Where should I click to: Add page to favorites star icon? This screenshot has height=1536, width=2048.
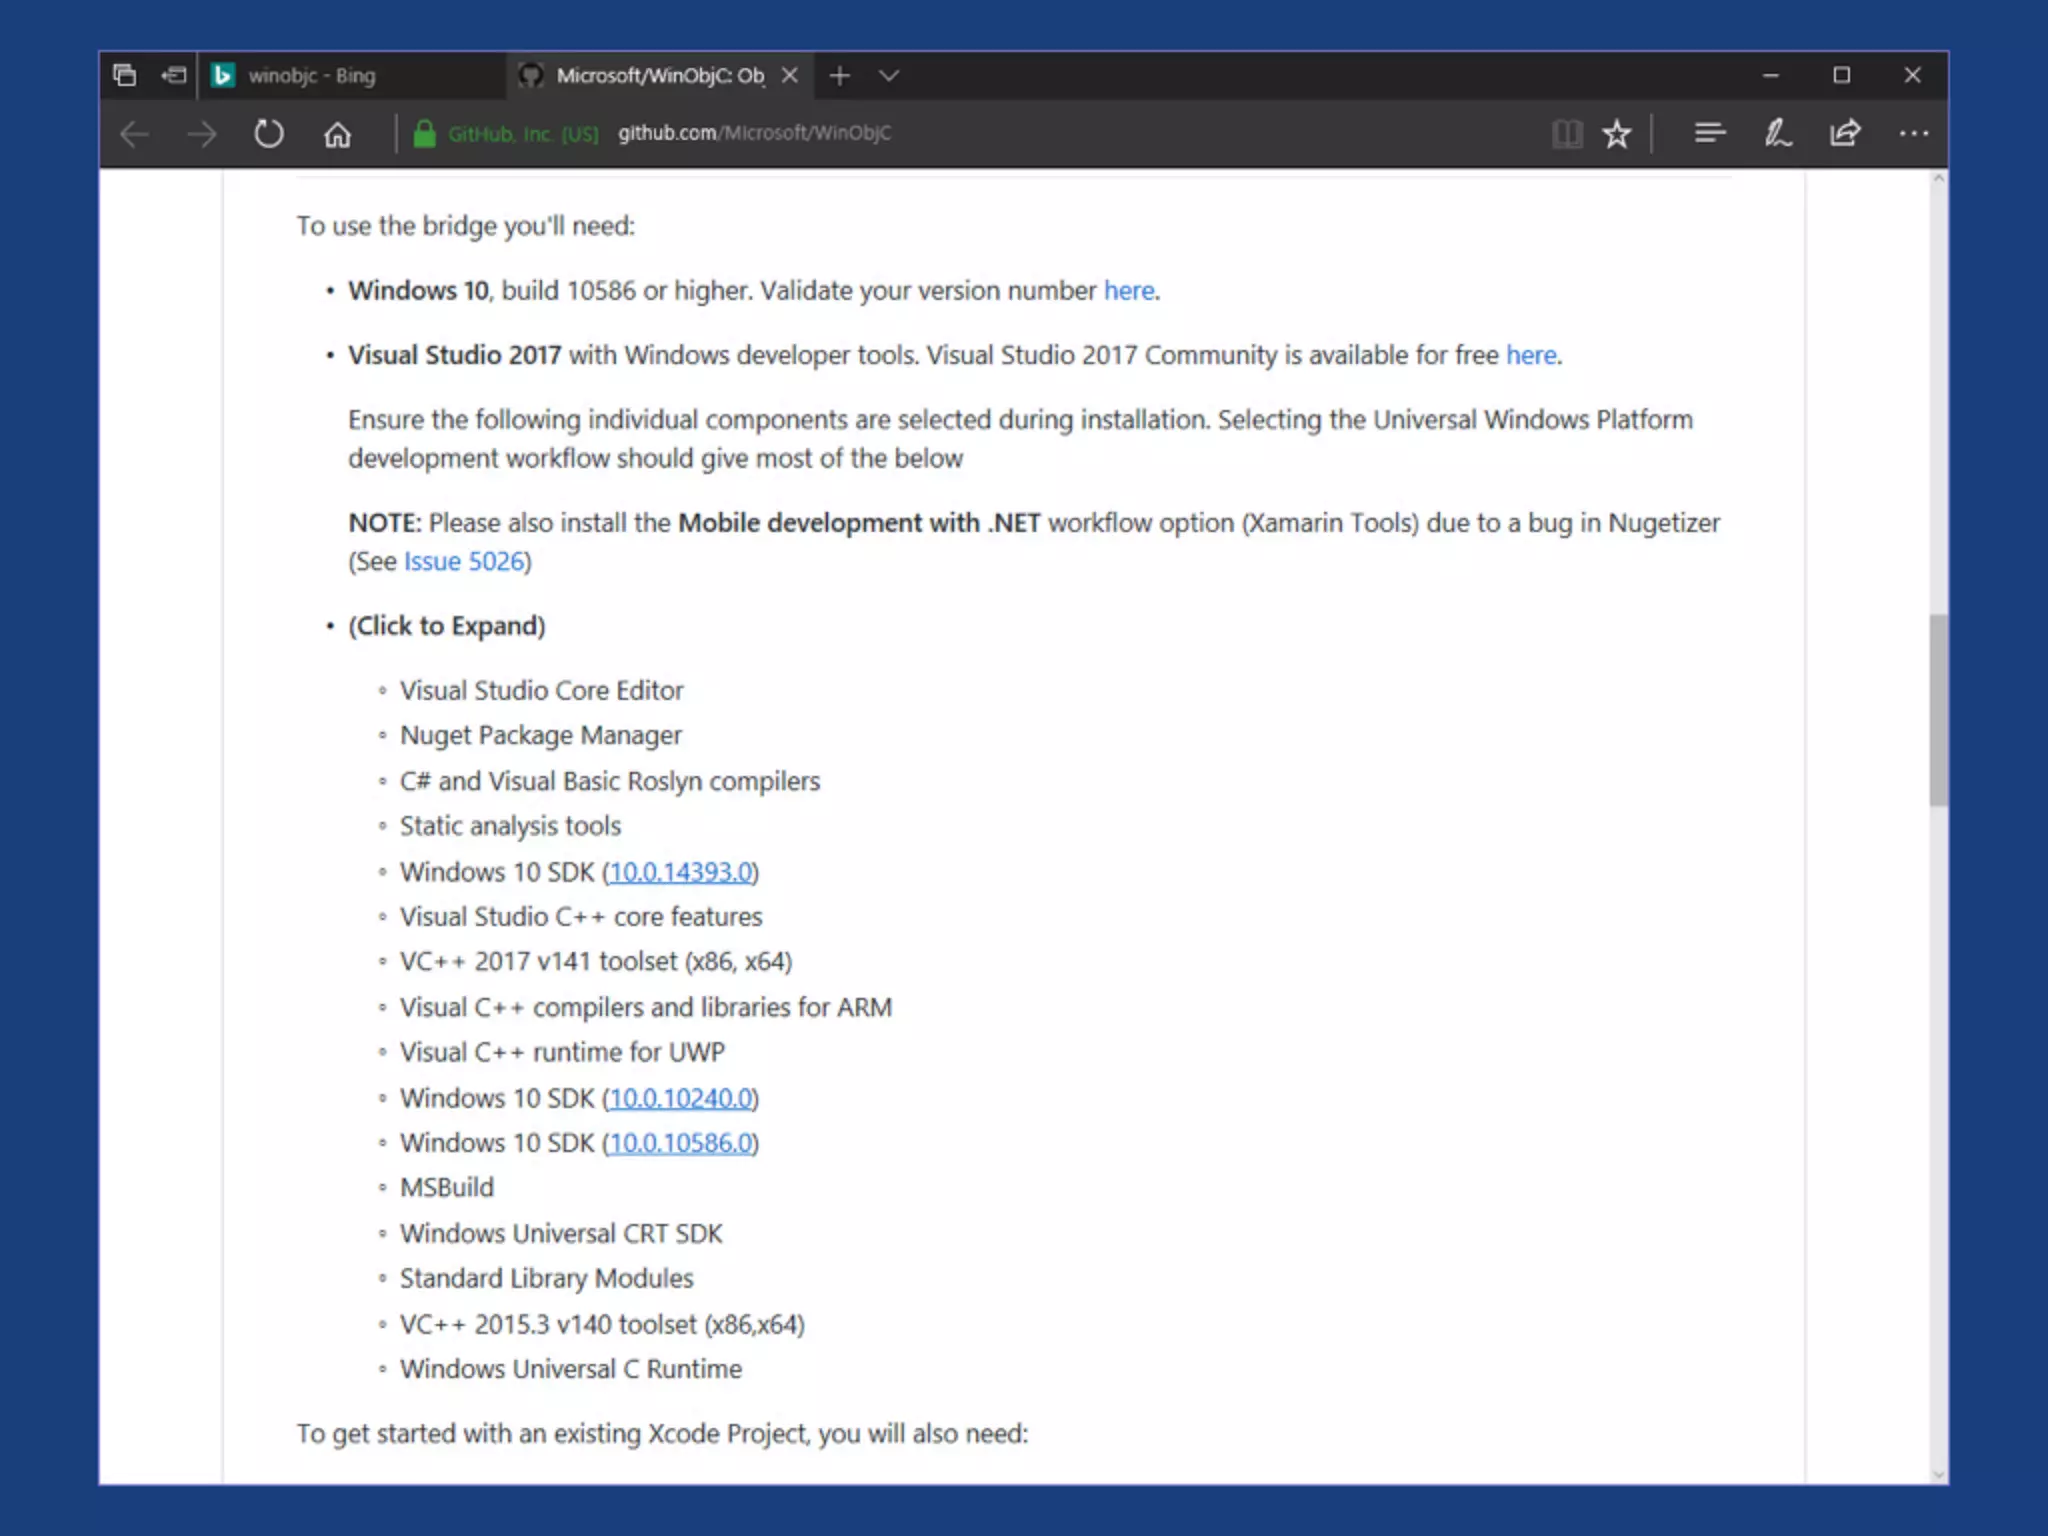tap(1616, 134)
